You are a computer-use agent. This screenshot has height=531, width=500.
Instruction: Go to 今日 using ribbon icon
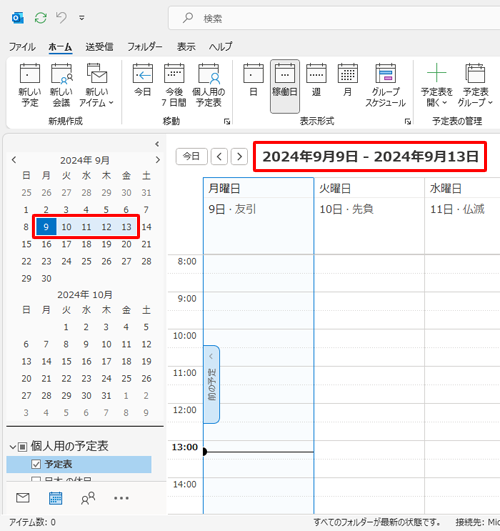pyautogui.click(x=143, y=81)
